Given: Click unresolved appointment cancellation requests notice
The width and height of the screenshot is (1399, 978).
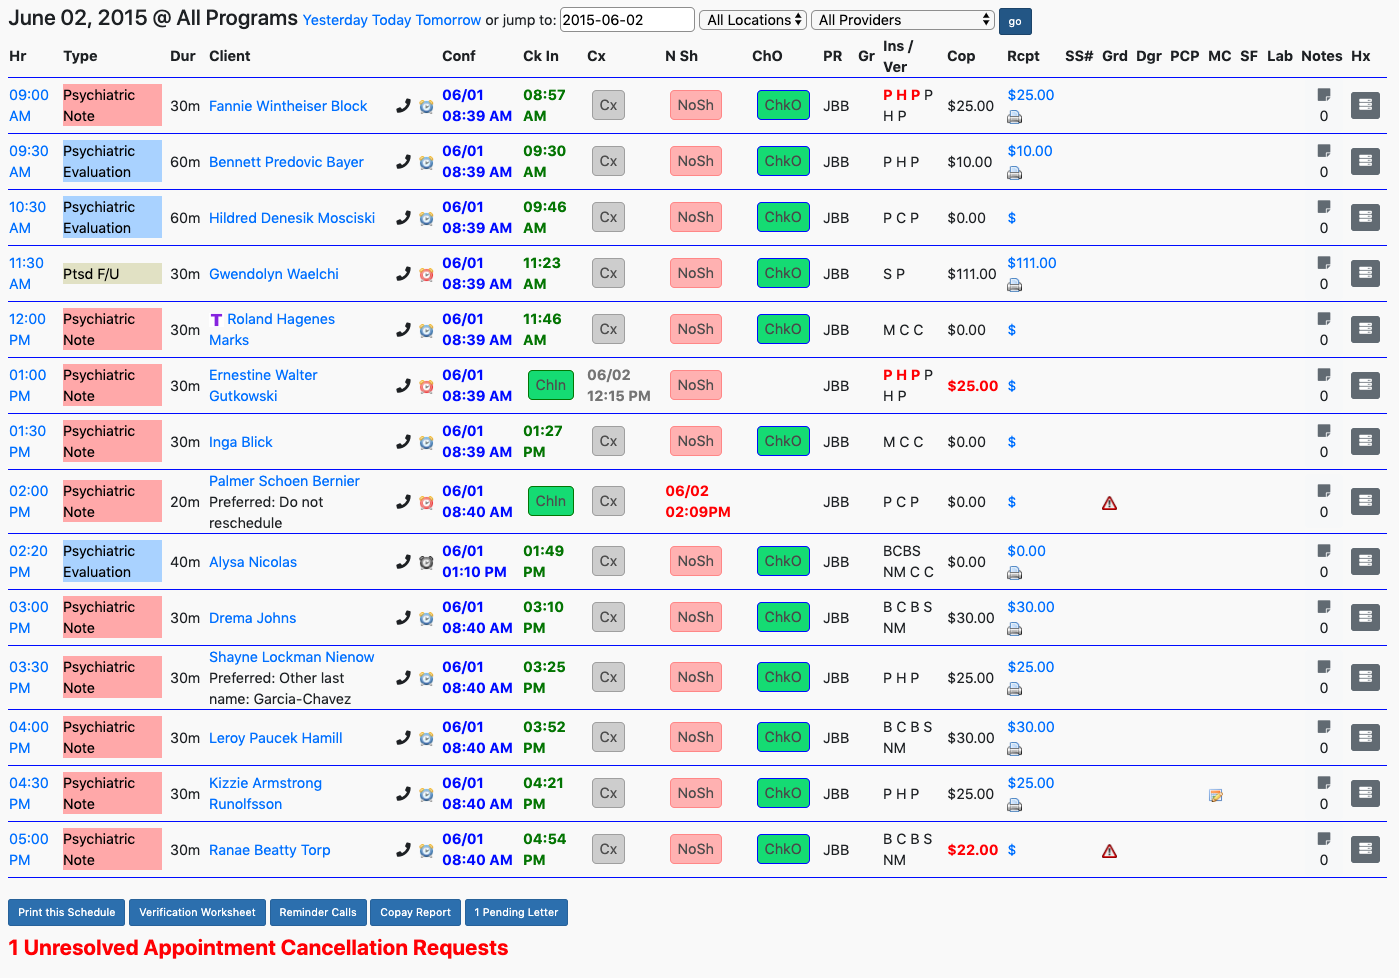Looking at the screenshot, I should click(258, 948).
